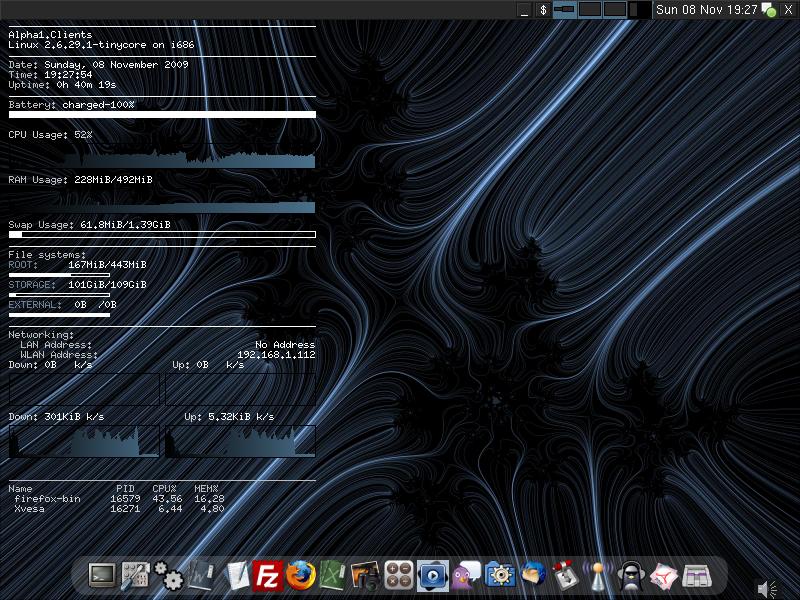The image size is (800, 600).
Task: Click the speaker volume icon
Action: pos(767,589)
